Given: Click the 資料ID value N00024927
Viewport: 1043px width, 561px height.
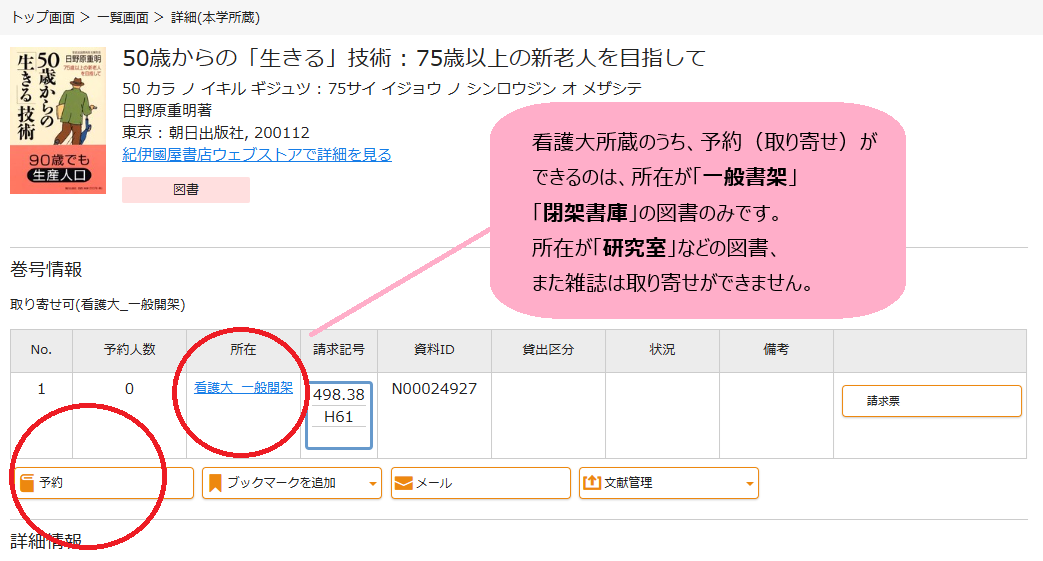Looking at the screenshot, I should [x=434, y=389].
